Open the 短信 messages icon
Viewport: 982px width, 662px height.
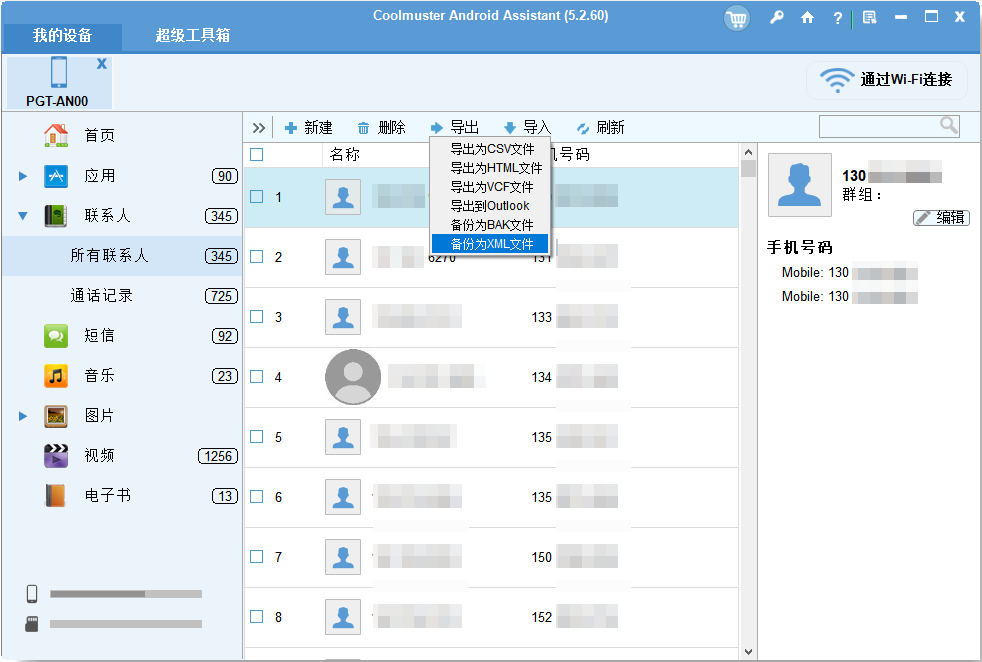56,336
